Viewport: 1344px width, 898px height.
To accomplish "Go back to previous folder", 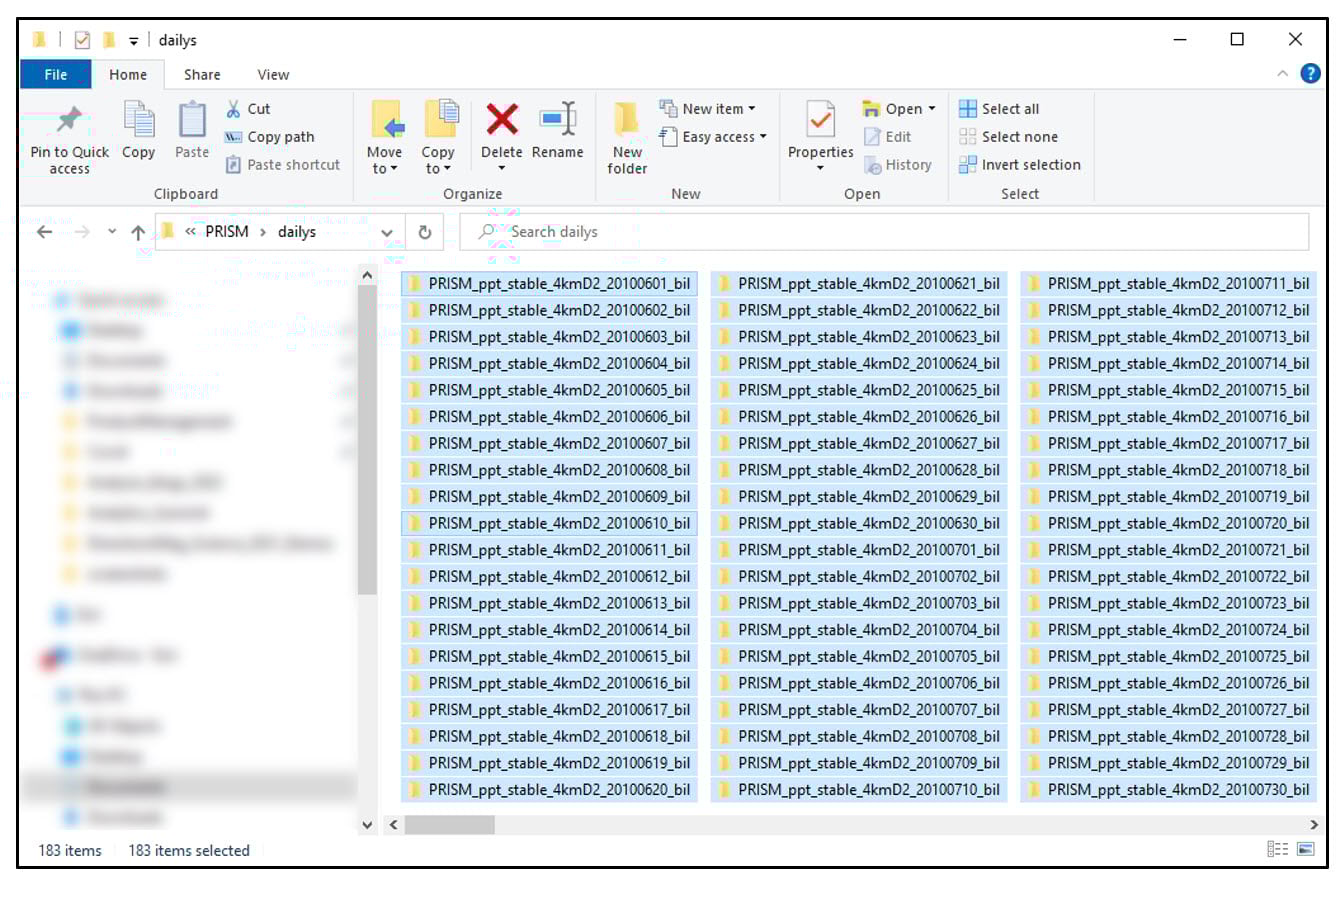I will [44, 232].
